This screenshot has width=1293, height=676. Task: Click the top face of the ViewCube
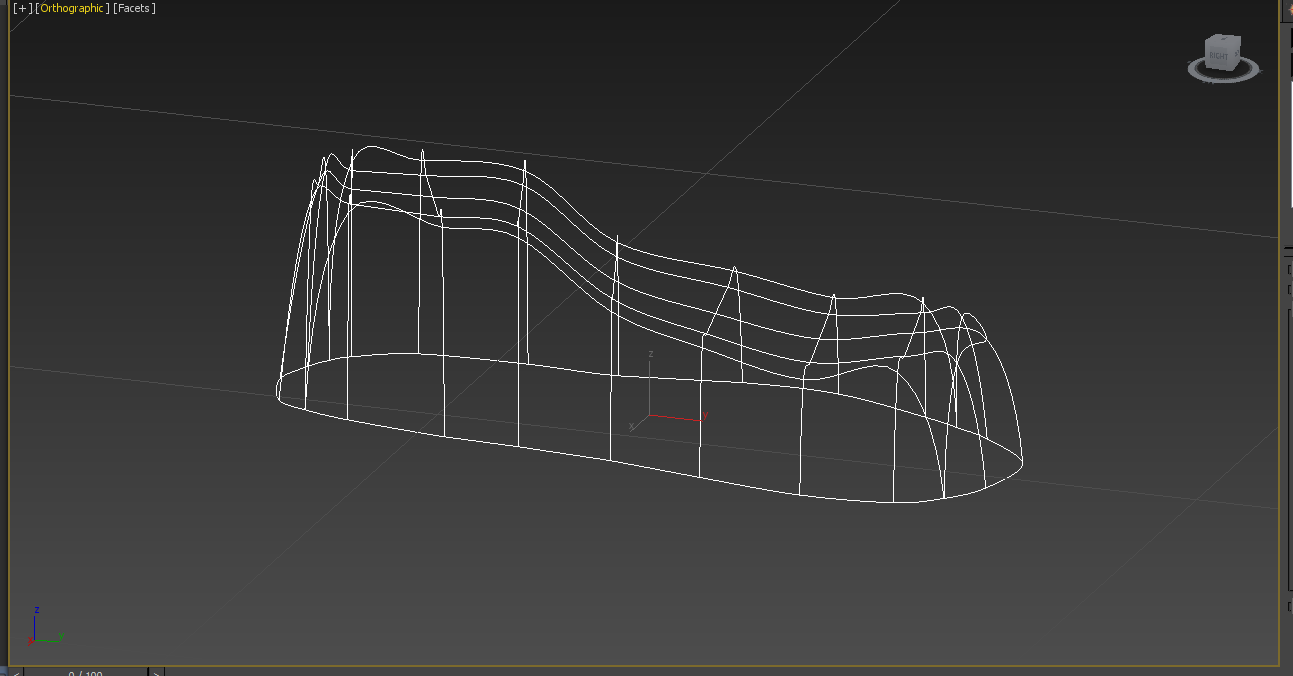[x=1222, y=38]
